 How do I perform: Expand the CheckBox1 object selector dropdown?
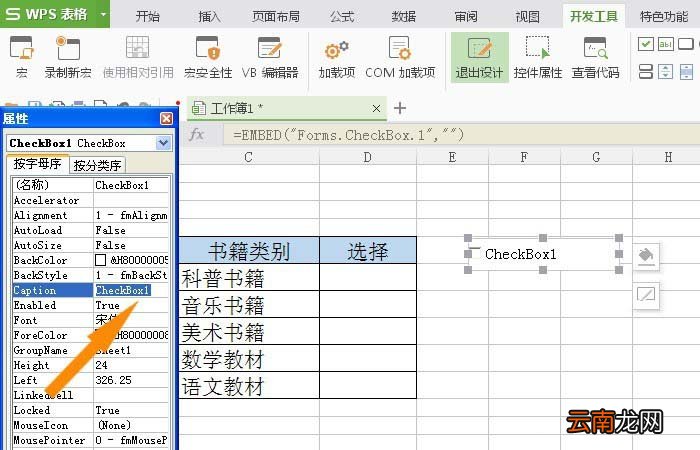(x=163, y=143)
